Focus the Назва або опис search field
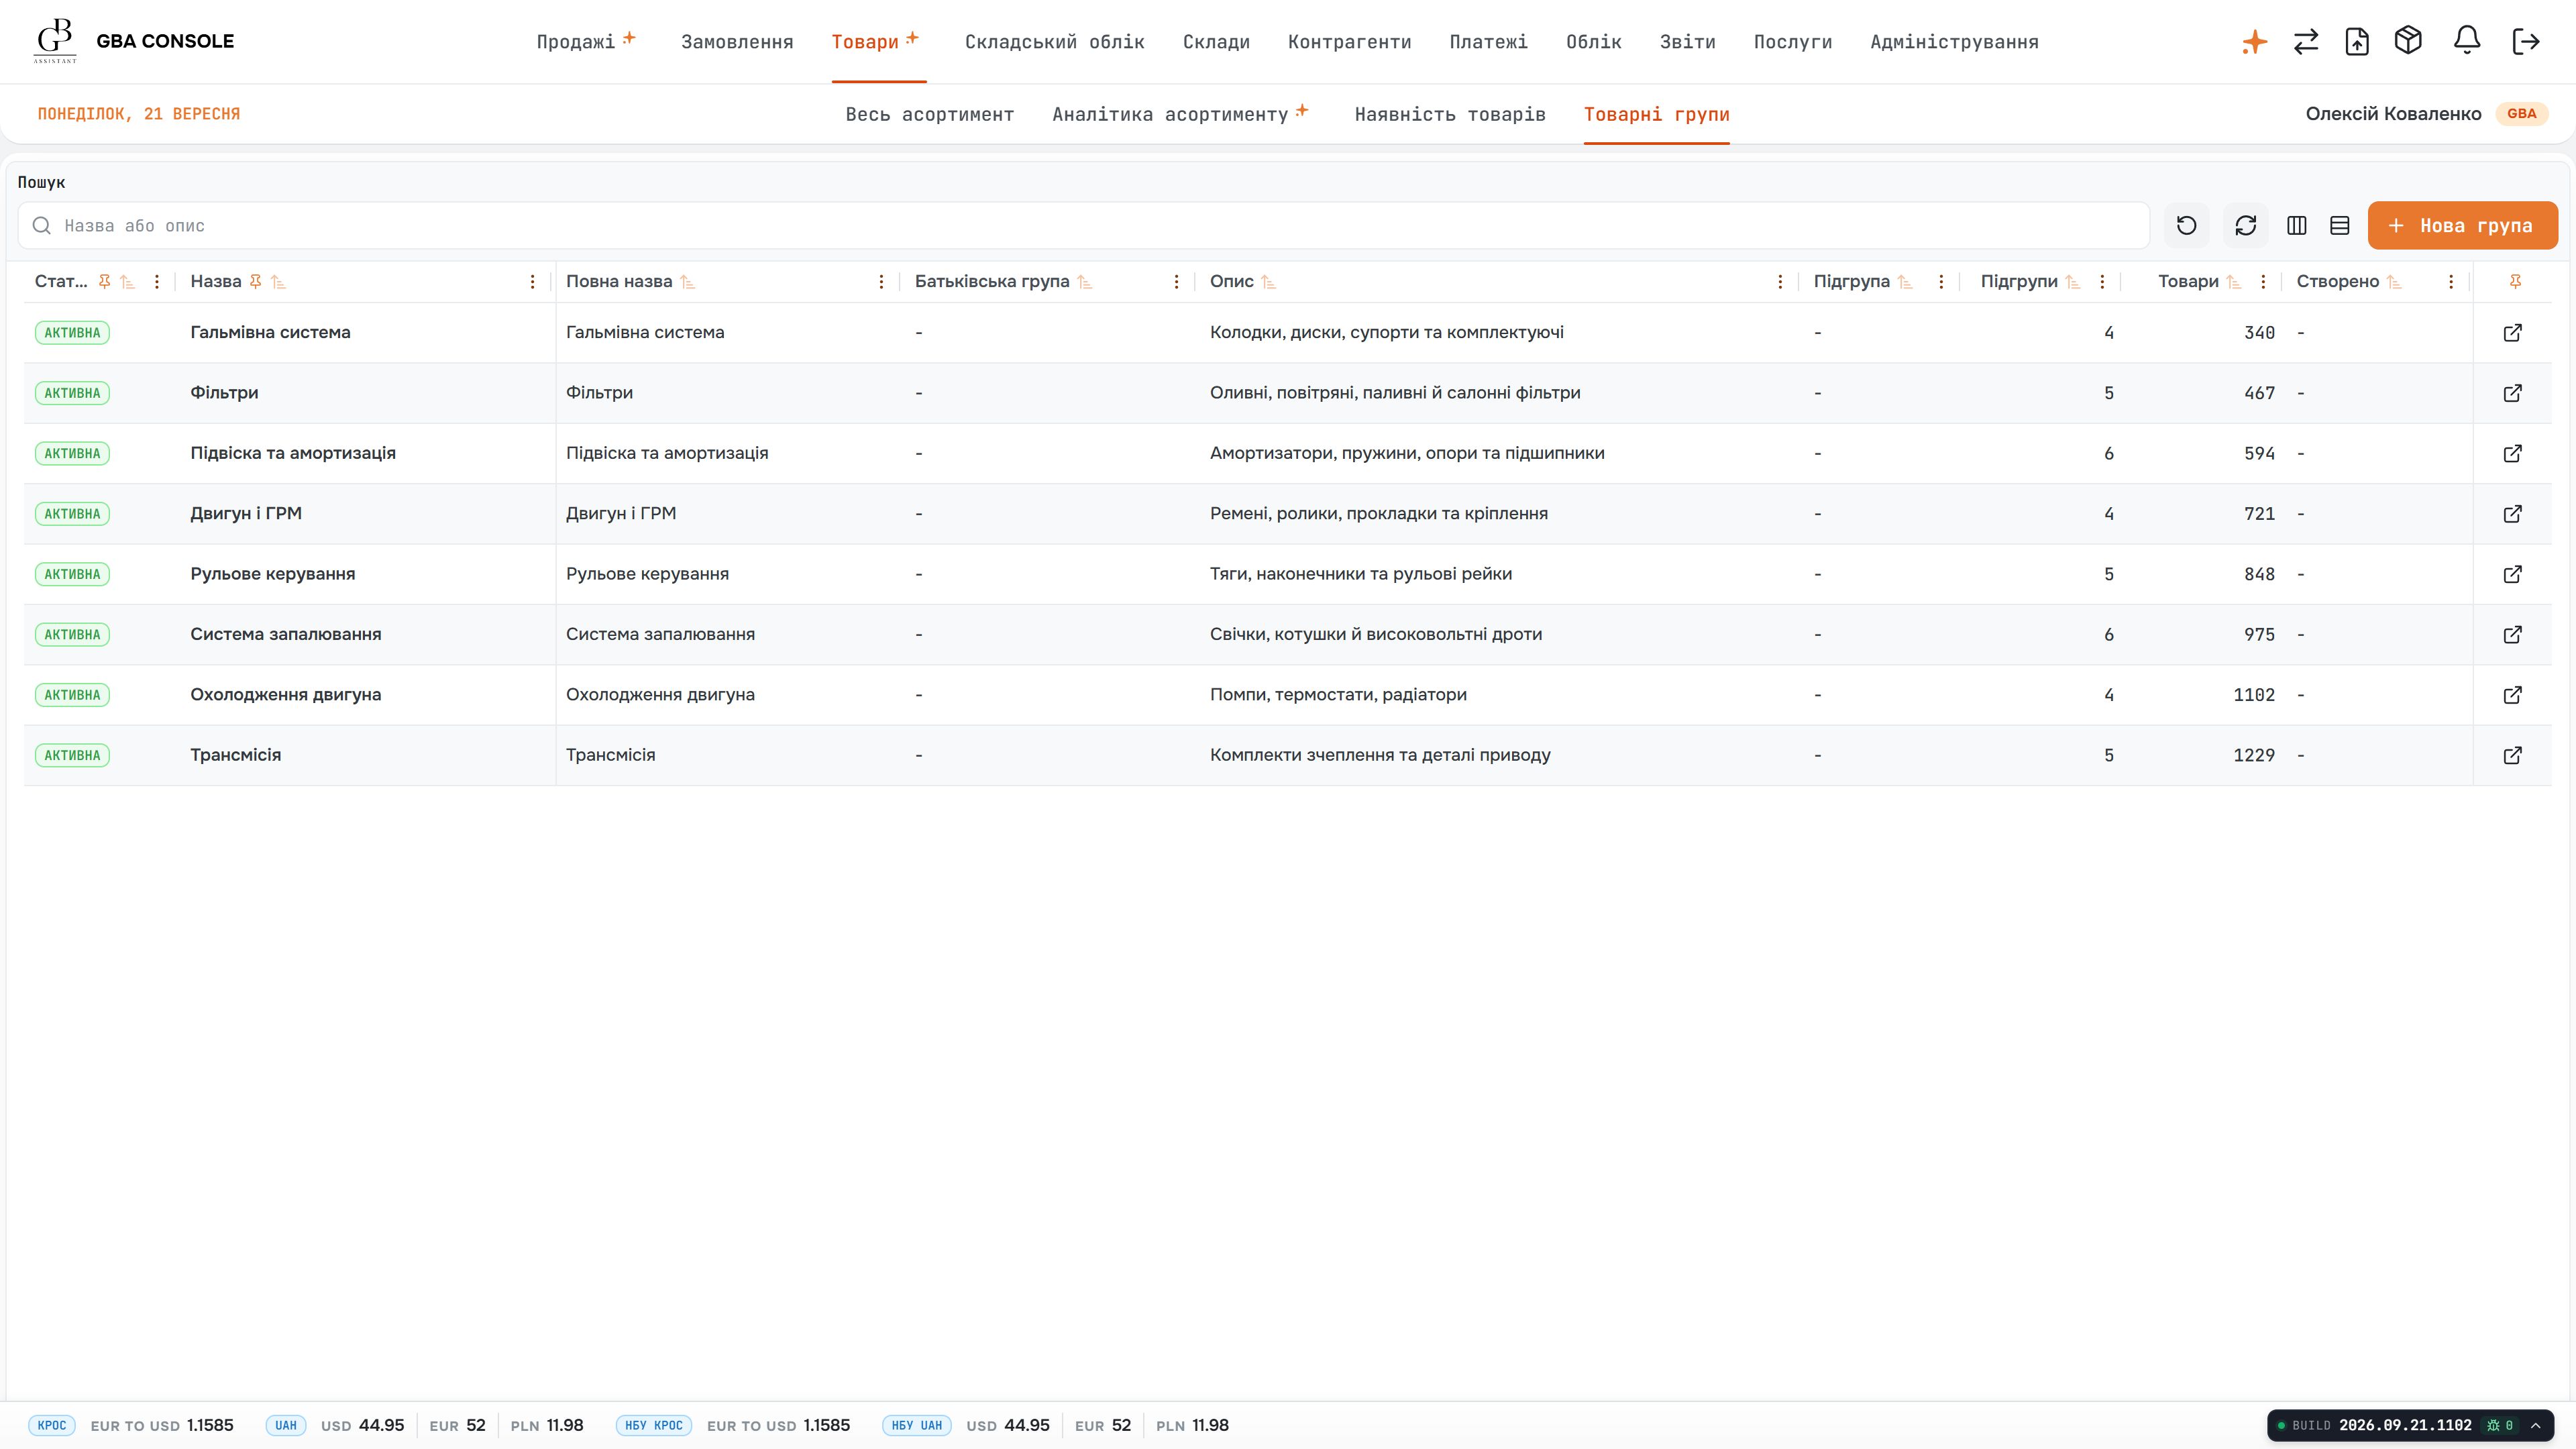This screenshot has height=1449, width=2576. (1084, 226)
